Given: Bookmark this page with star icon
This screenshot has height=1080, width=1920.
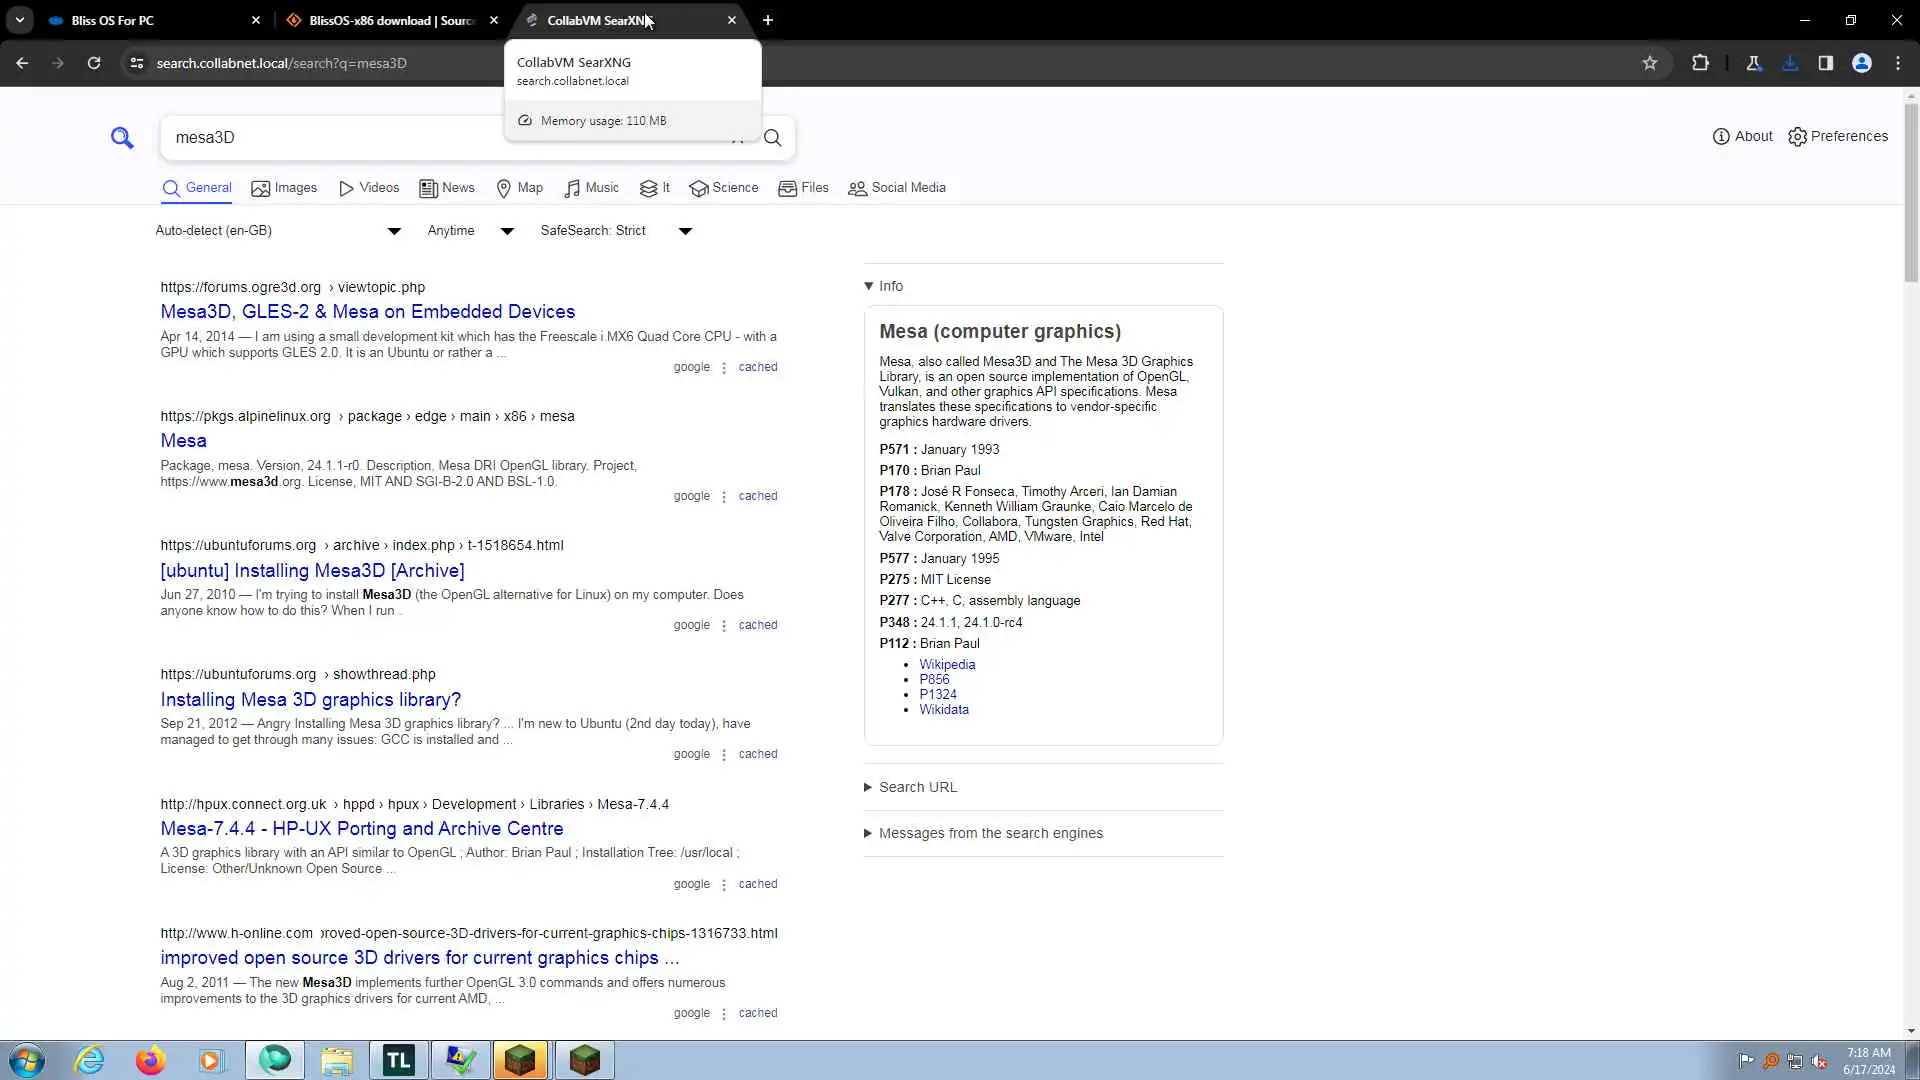Looking at the screenshot, I should coord(1650,63).
